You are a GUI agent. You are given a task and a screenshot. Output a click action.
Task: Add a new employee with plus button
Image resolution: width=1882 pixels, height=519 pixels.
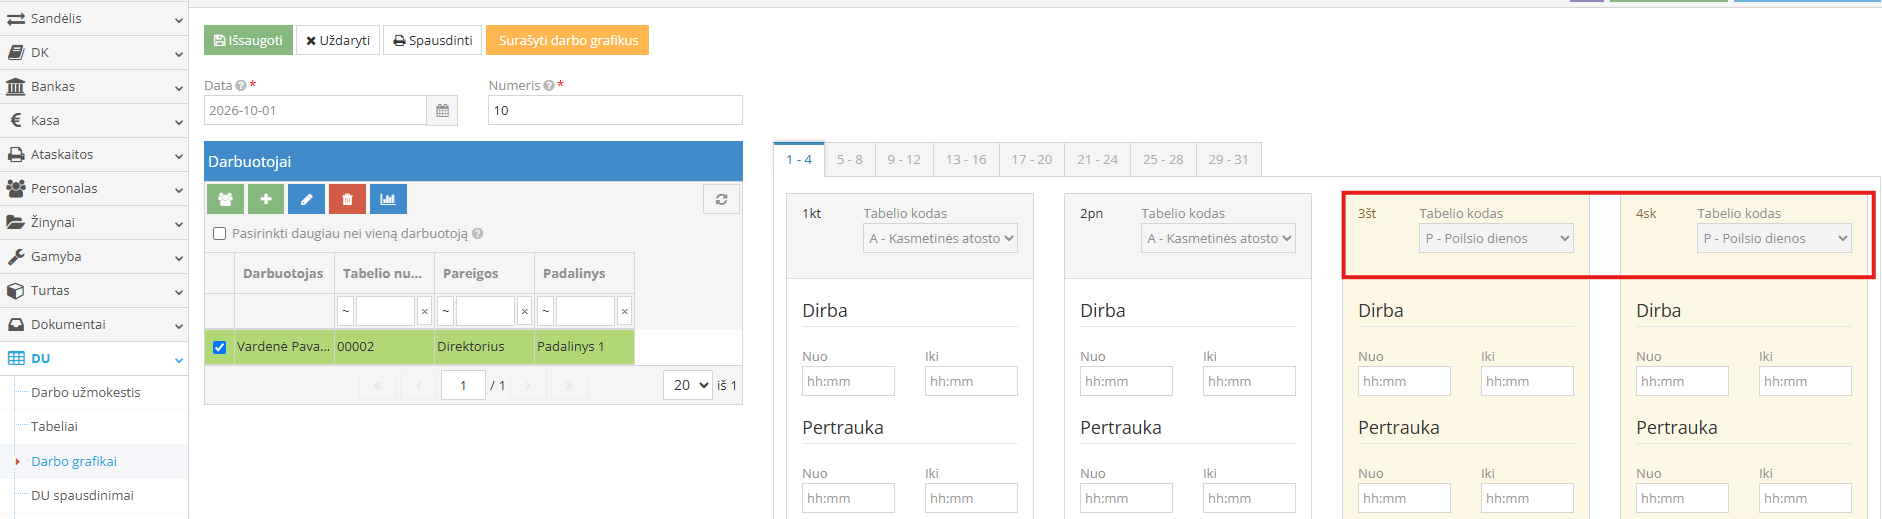point(266,199)
